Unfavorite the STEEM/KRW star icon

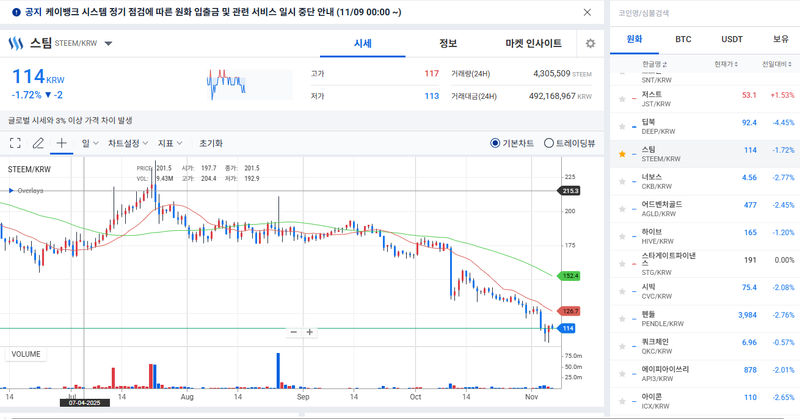[x=622, y=155]
